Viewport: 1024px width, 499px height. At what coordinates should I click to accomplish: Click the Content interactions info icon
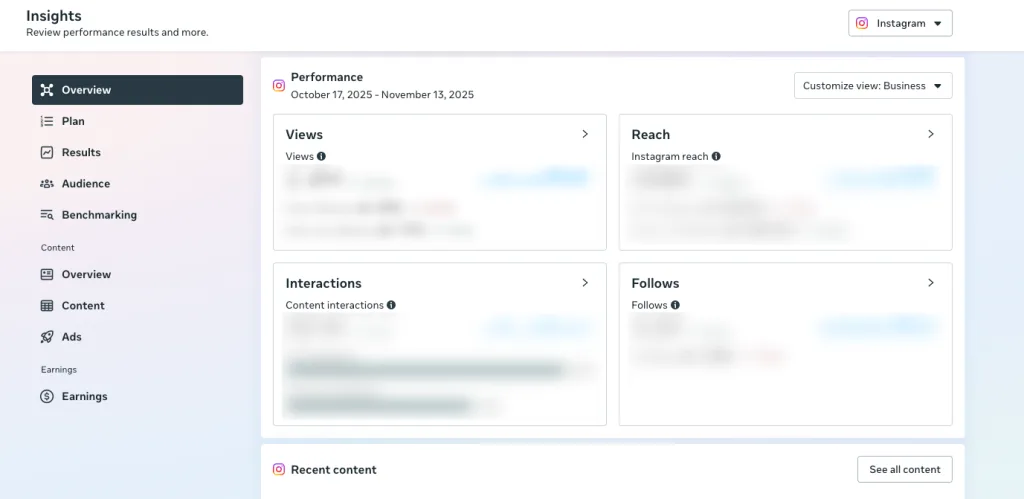(x=391, y=306)
